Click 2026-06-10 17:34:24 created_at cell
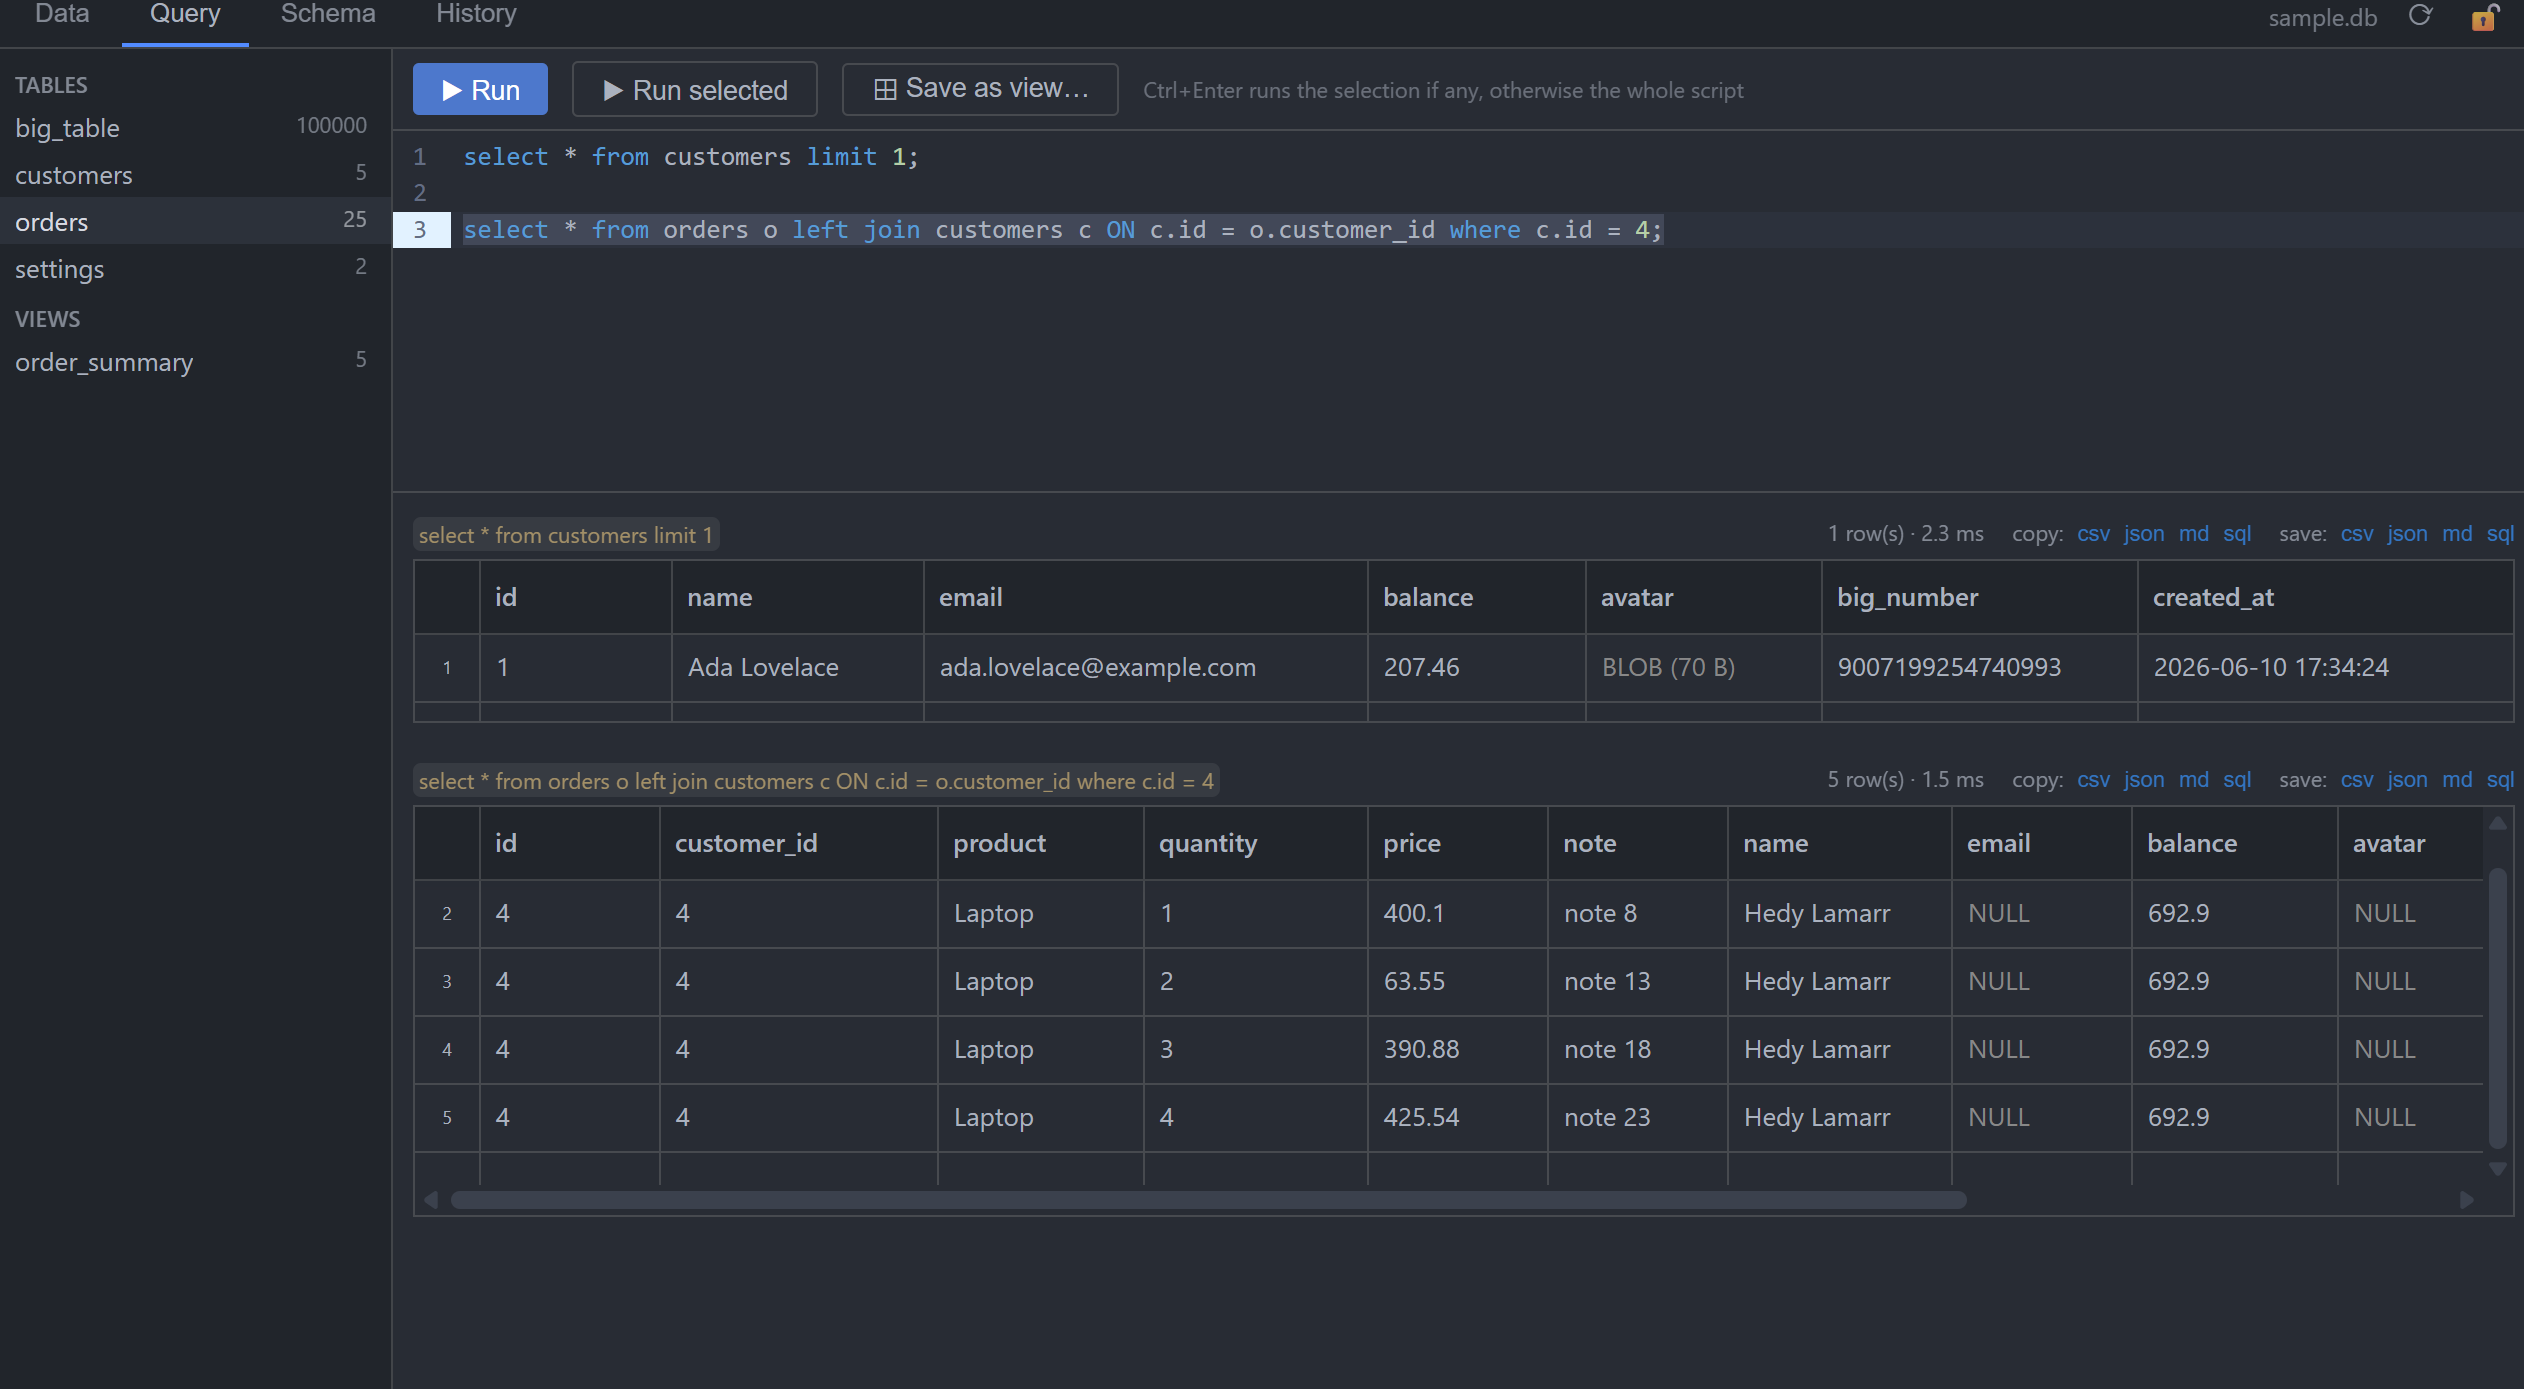2524x1389 pixels. pos(2325,667)
